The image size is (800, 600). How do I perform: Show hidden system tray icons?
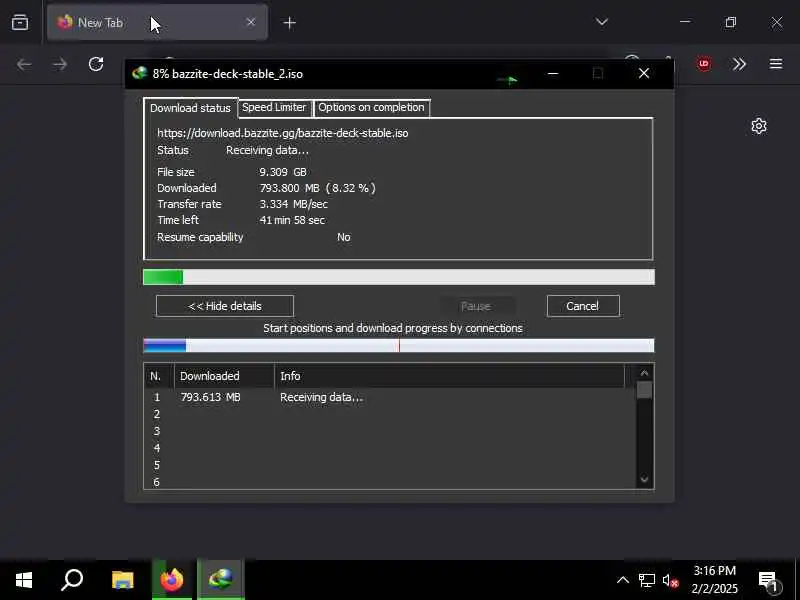click(623, 580)
